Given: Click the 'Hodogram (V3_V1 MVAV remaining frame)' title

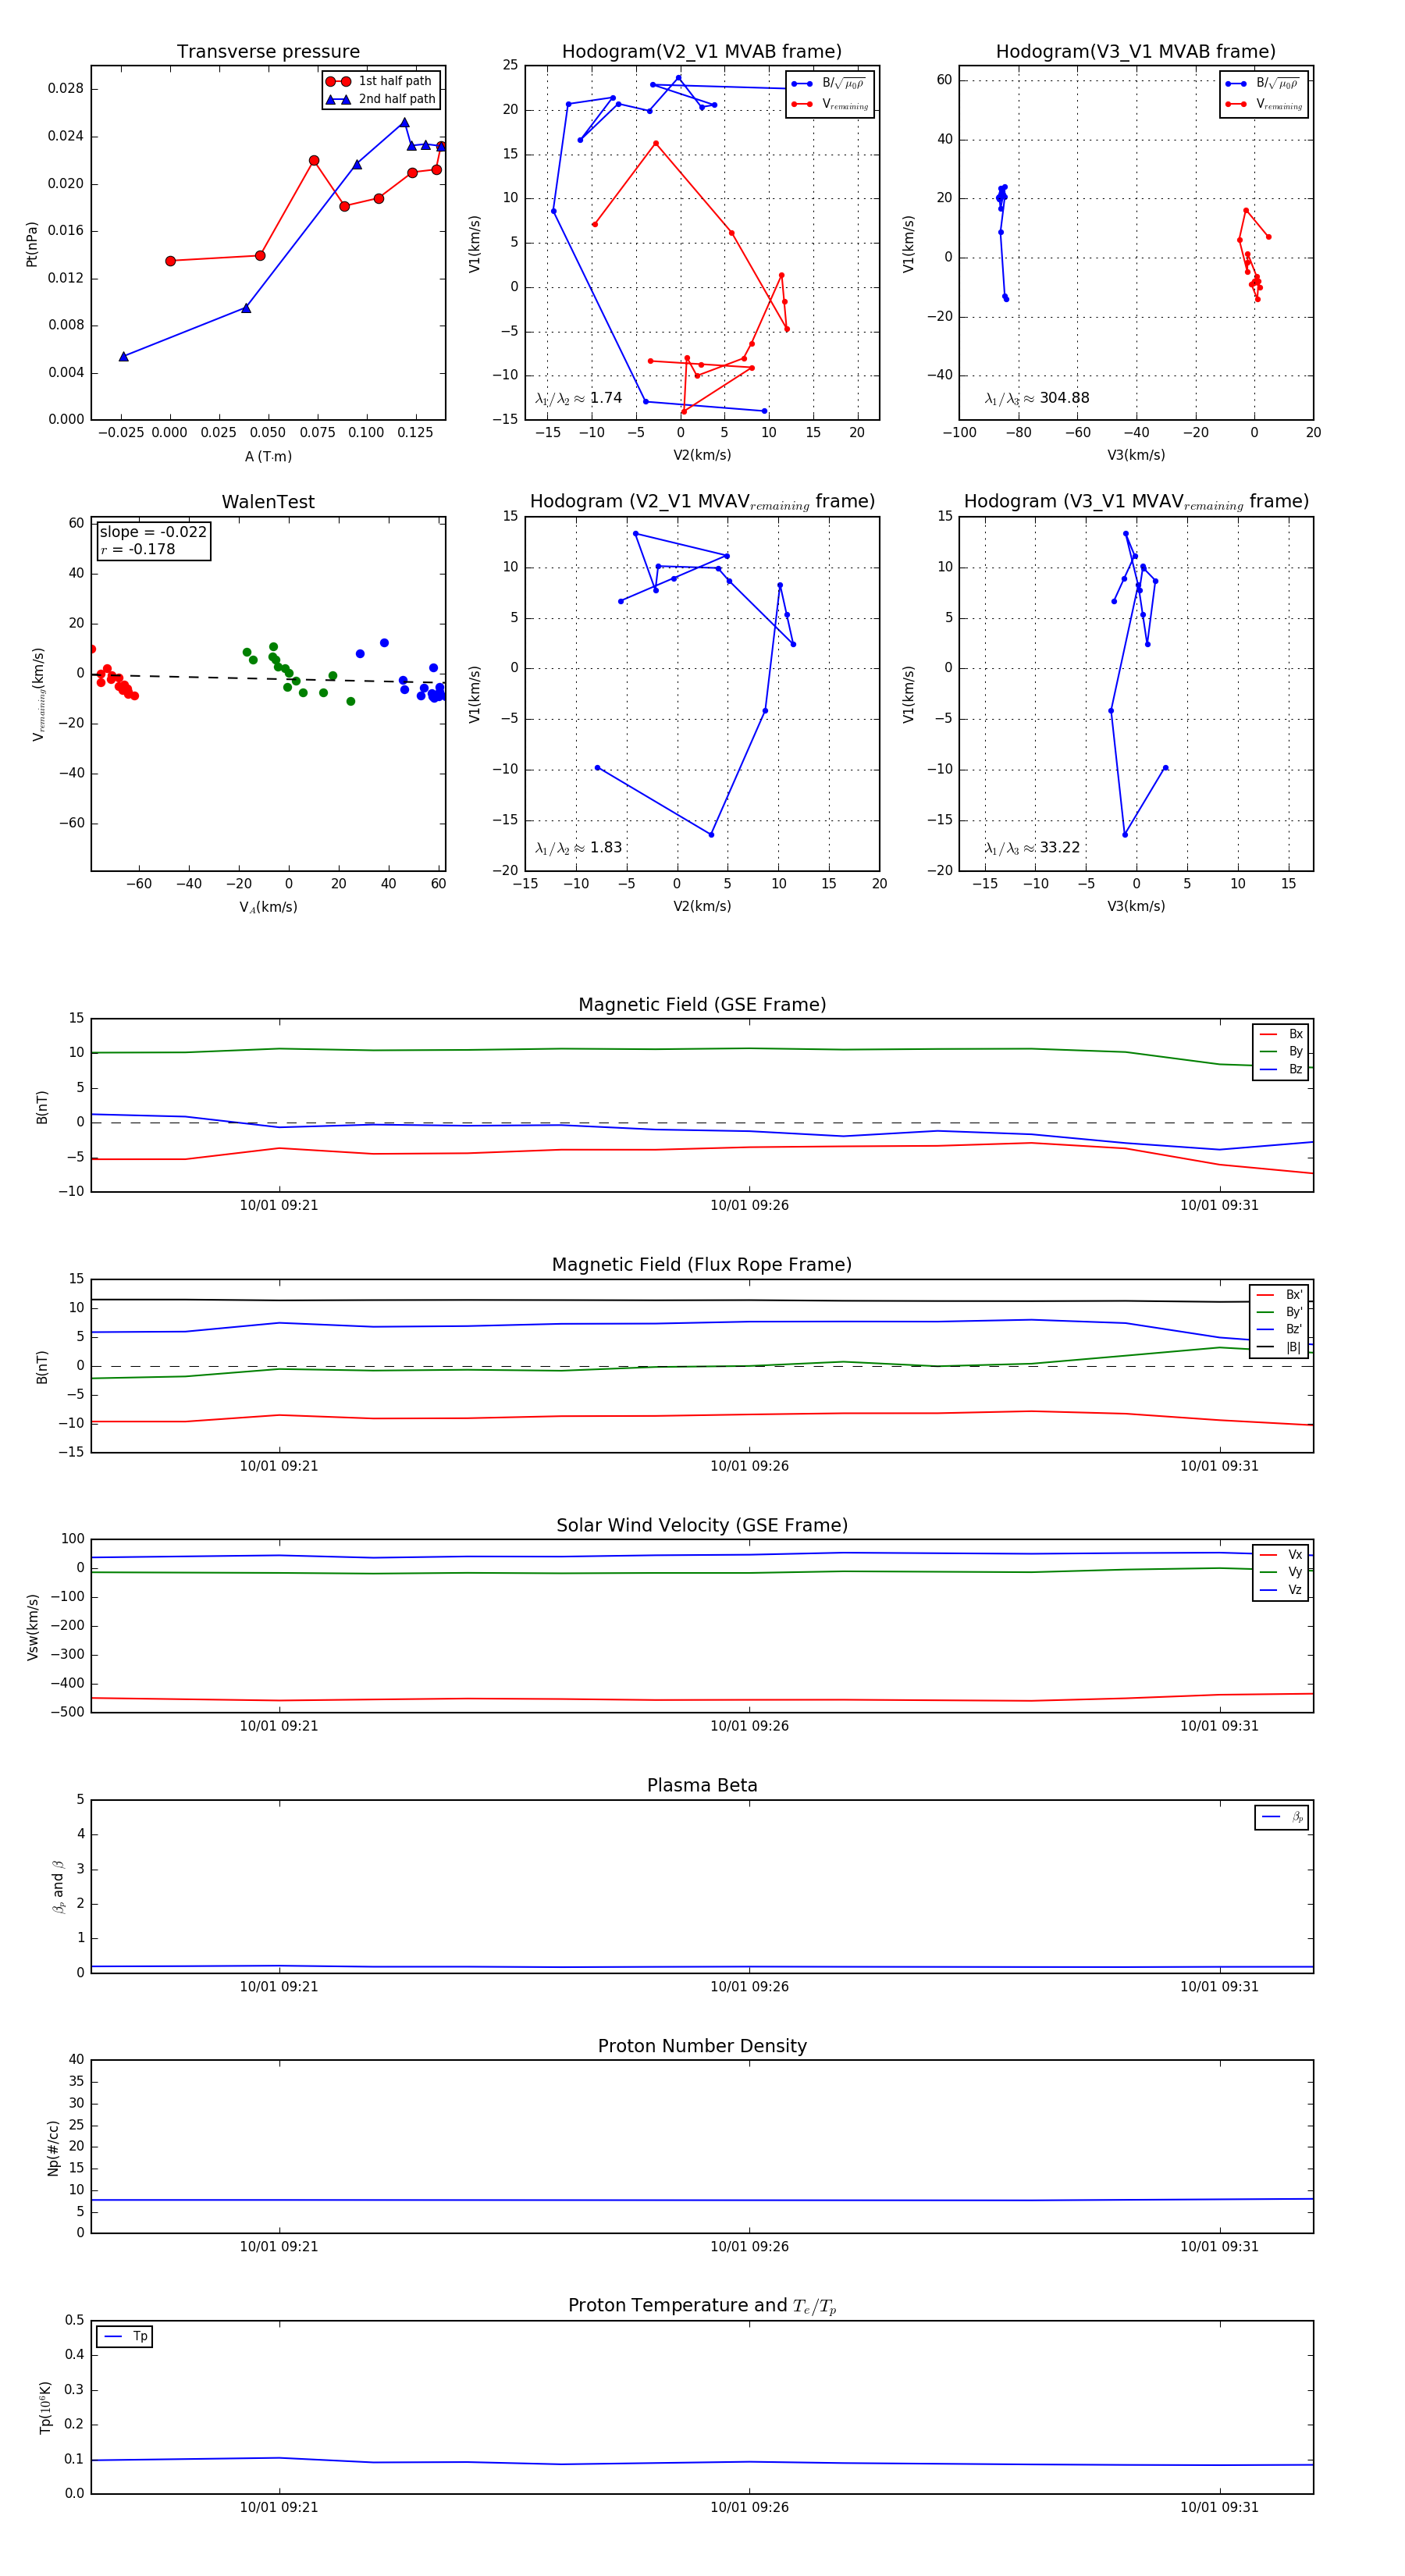Looking at the screenshot, I should [x=1136, y=502].
